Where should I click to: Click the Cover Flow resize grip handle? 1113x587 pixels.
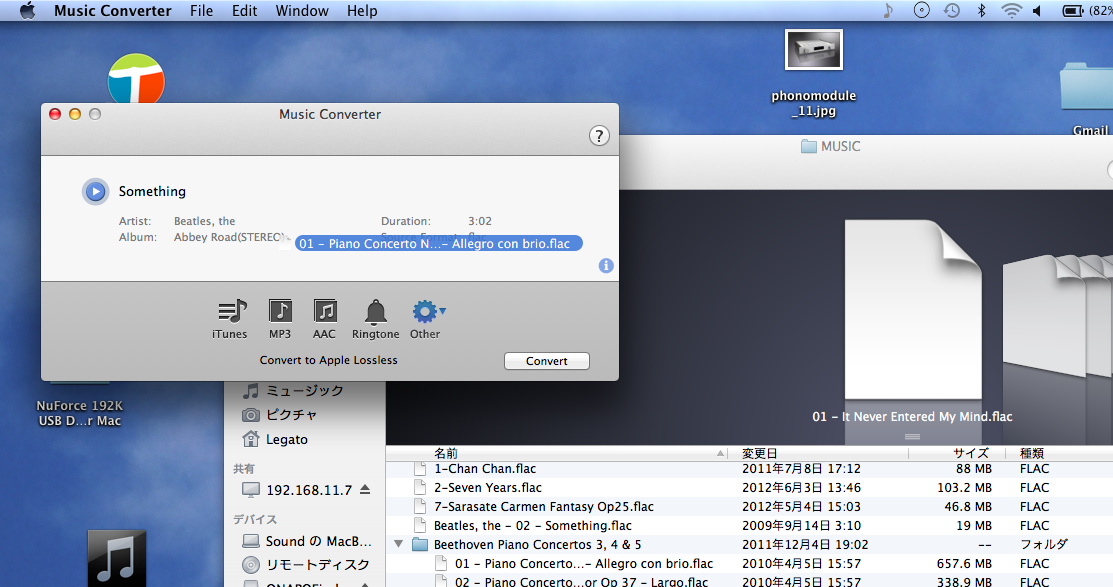913,437
